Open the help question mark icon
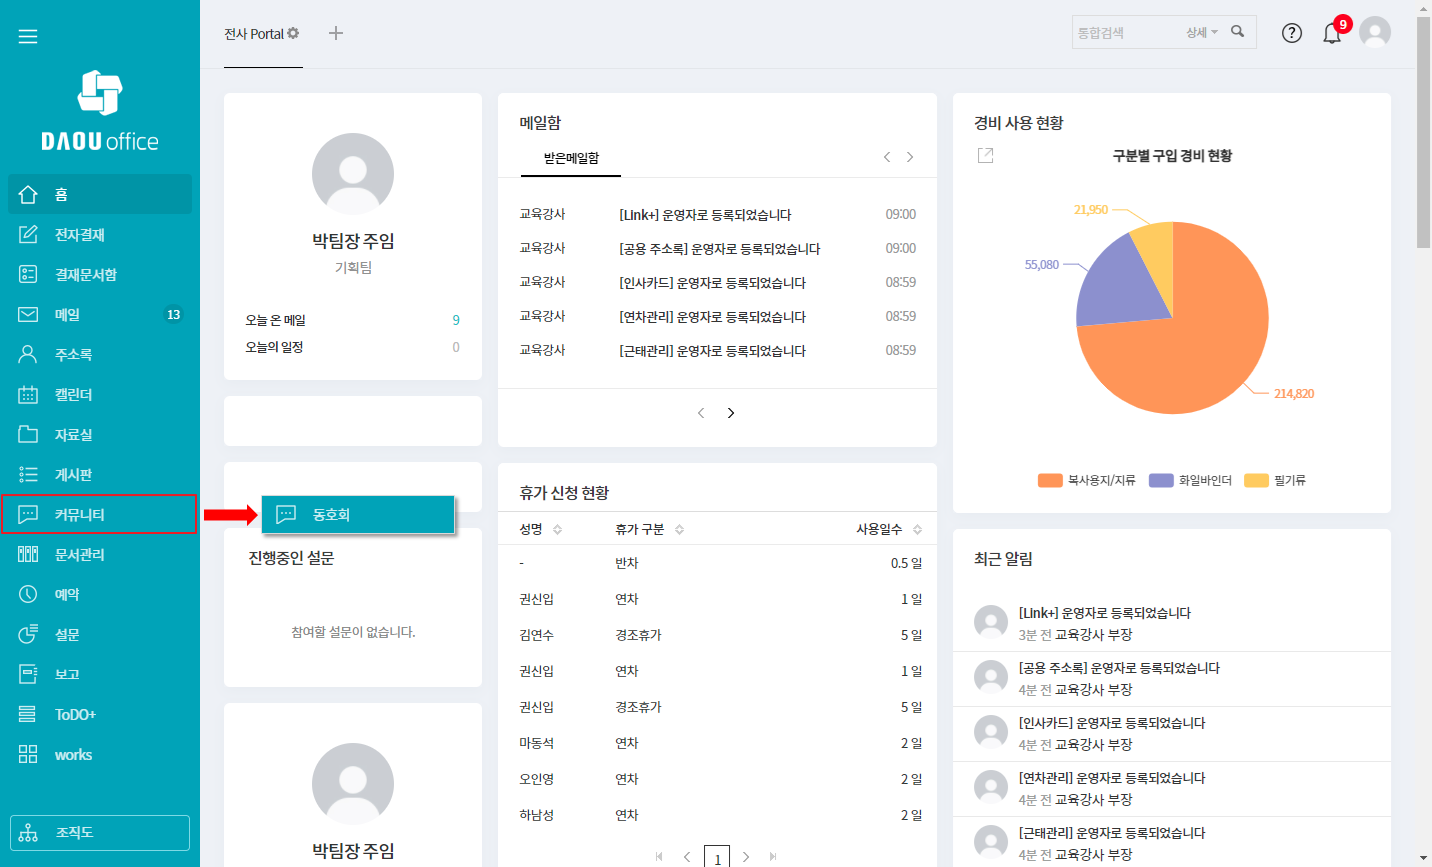 pyautogui.click(x=1292, y=33)
